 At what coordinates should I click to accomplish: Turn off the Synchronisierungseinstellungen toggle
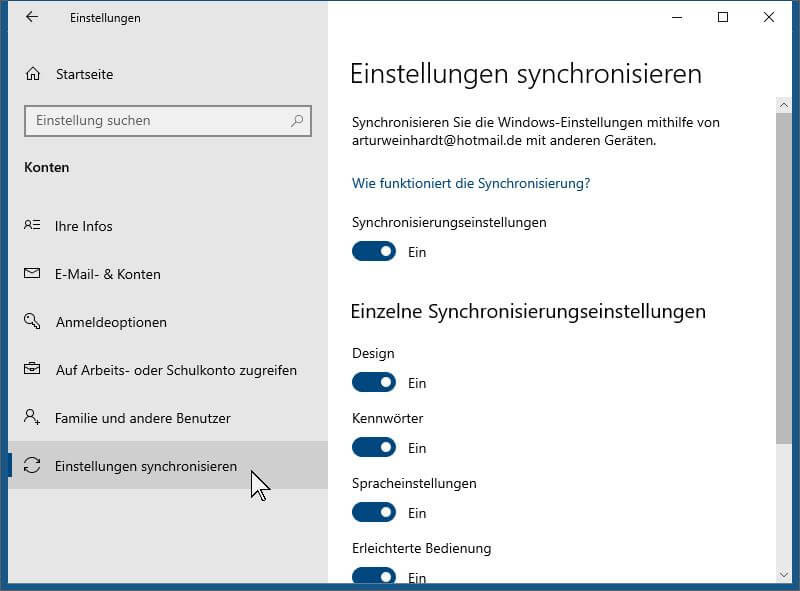coord(373,251)
